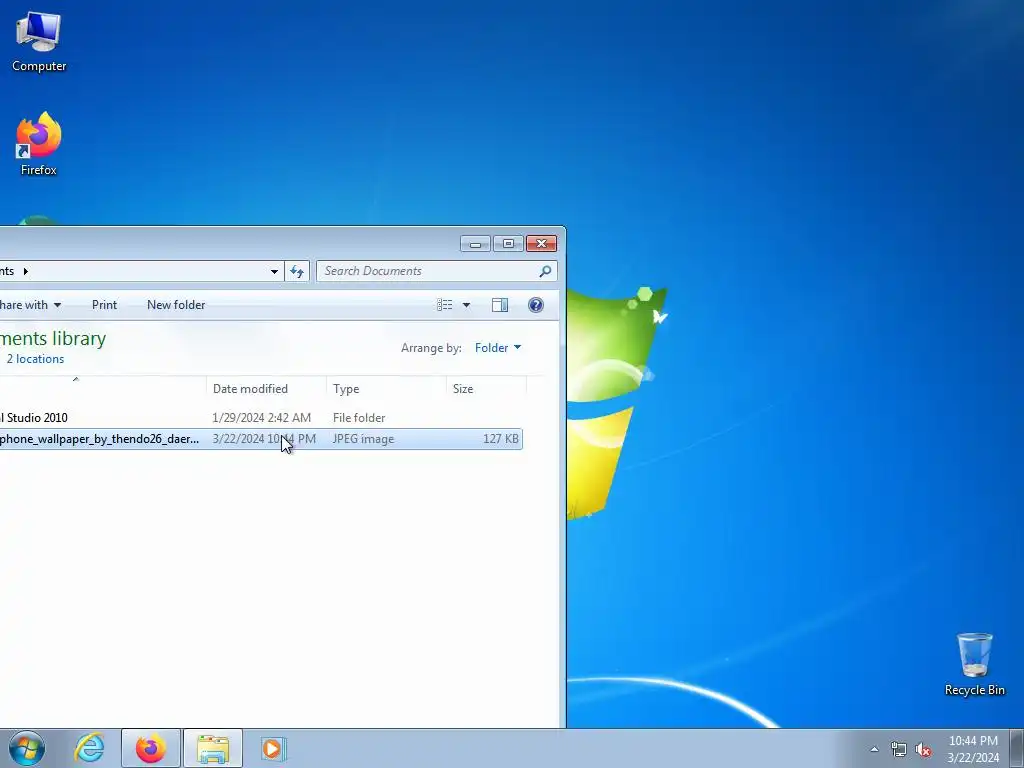Open the Recycle Bin on the desktop
Image resolution: width=1024 pixels, height=768 pixels.
coord(974,664)
